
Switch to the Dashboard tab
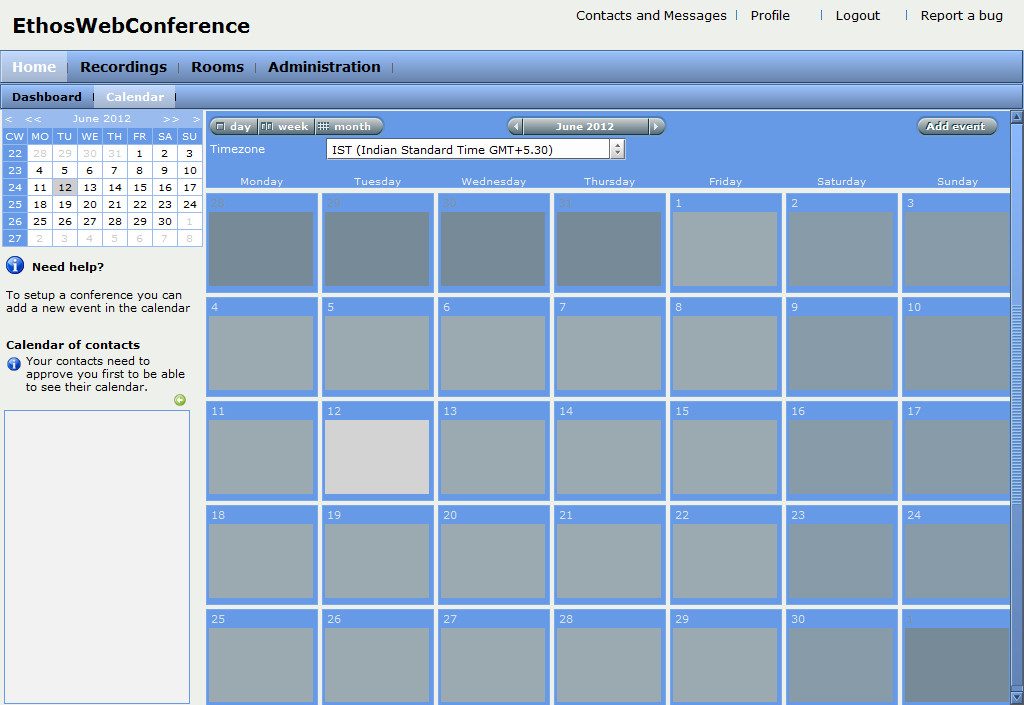coord(47,97)
